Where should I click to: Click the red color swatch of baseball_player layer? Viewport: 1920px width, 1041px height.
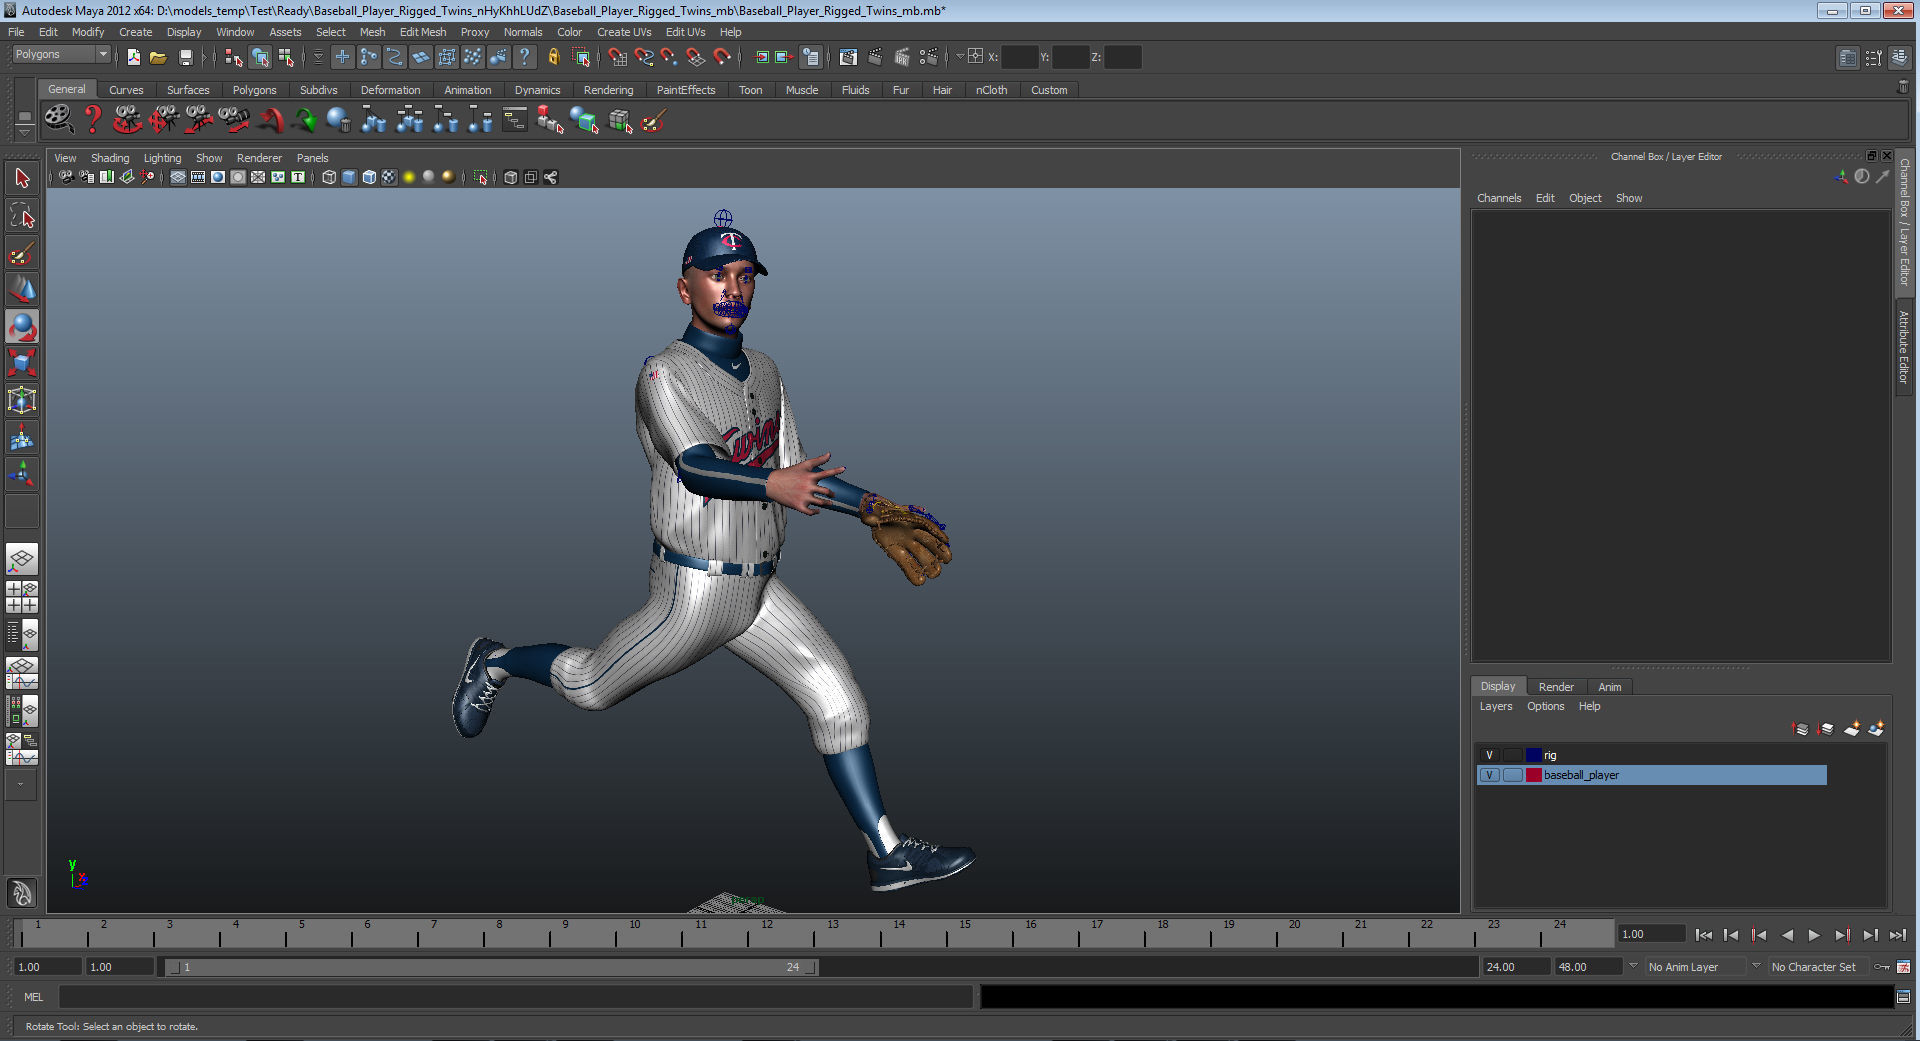tap(1533, 775)
